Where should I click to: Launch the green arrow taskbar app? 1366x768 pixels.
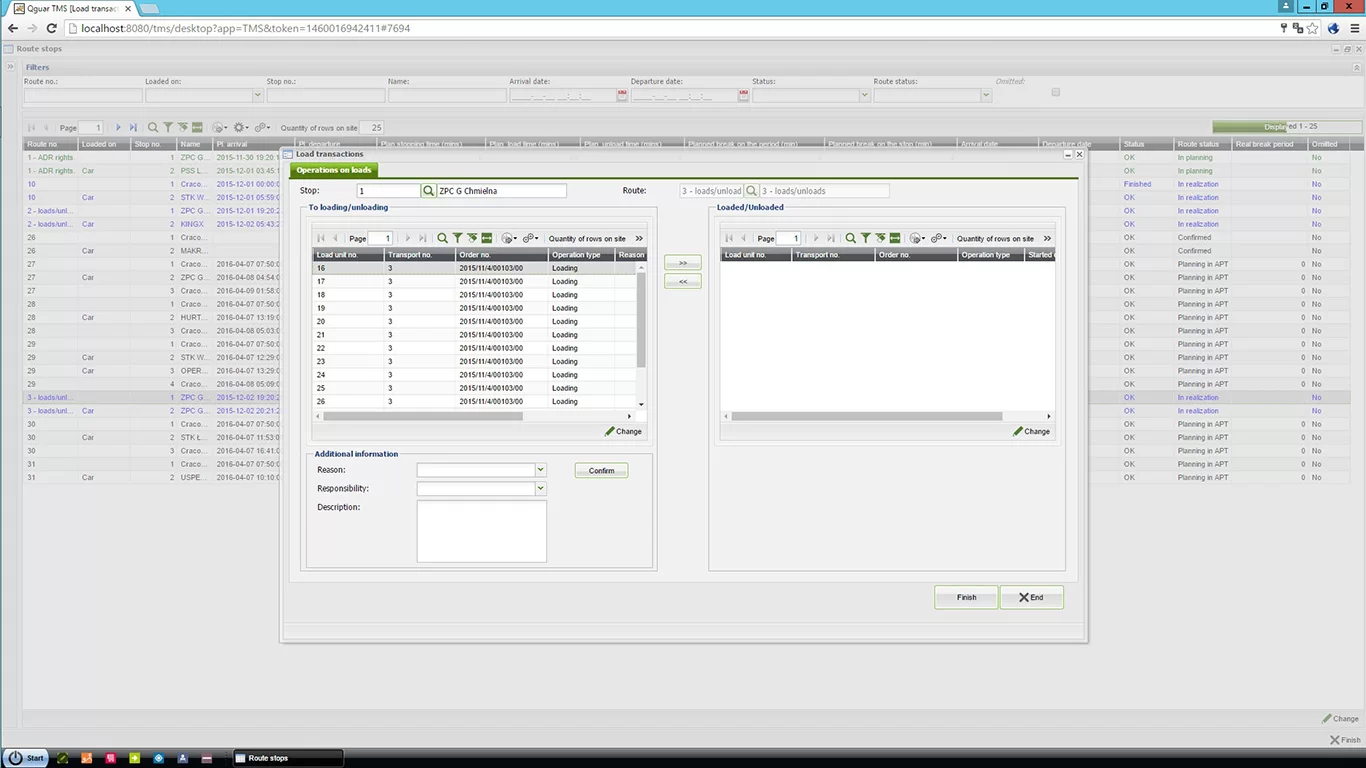point(134,758)
